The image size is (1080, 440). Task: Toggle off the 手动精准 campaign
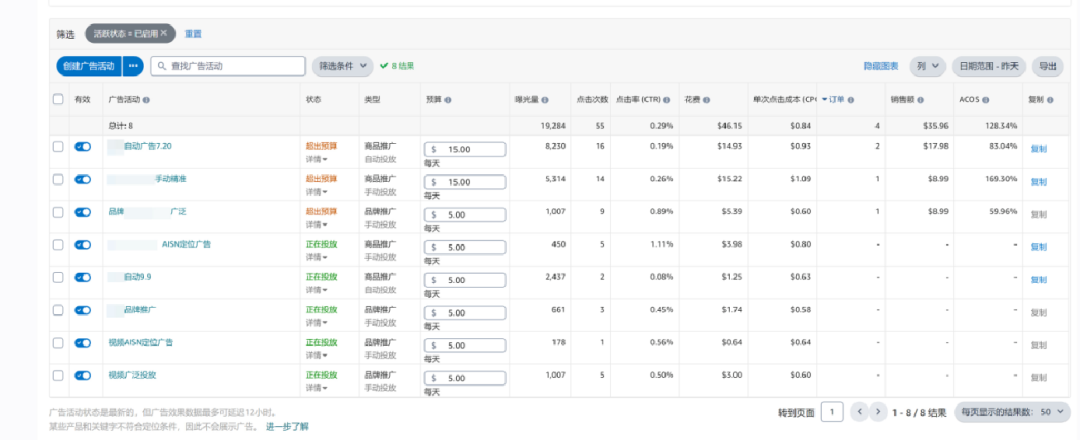(x=83, y=179)
